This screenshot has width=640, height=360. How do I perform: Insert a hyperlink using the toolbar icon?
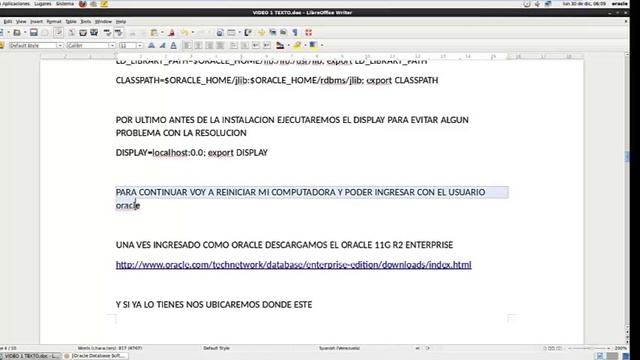click(x=220, y=33)
